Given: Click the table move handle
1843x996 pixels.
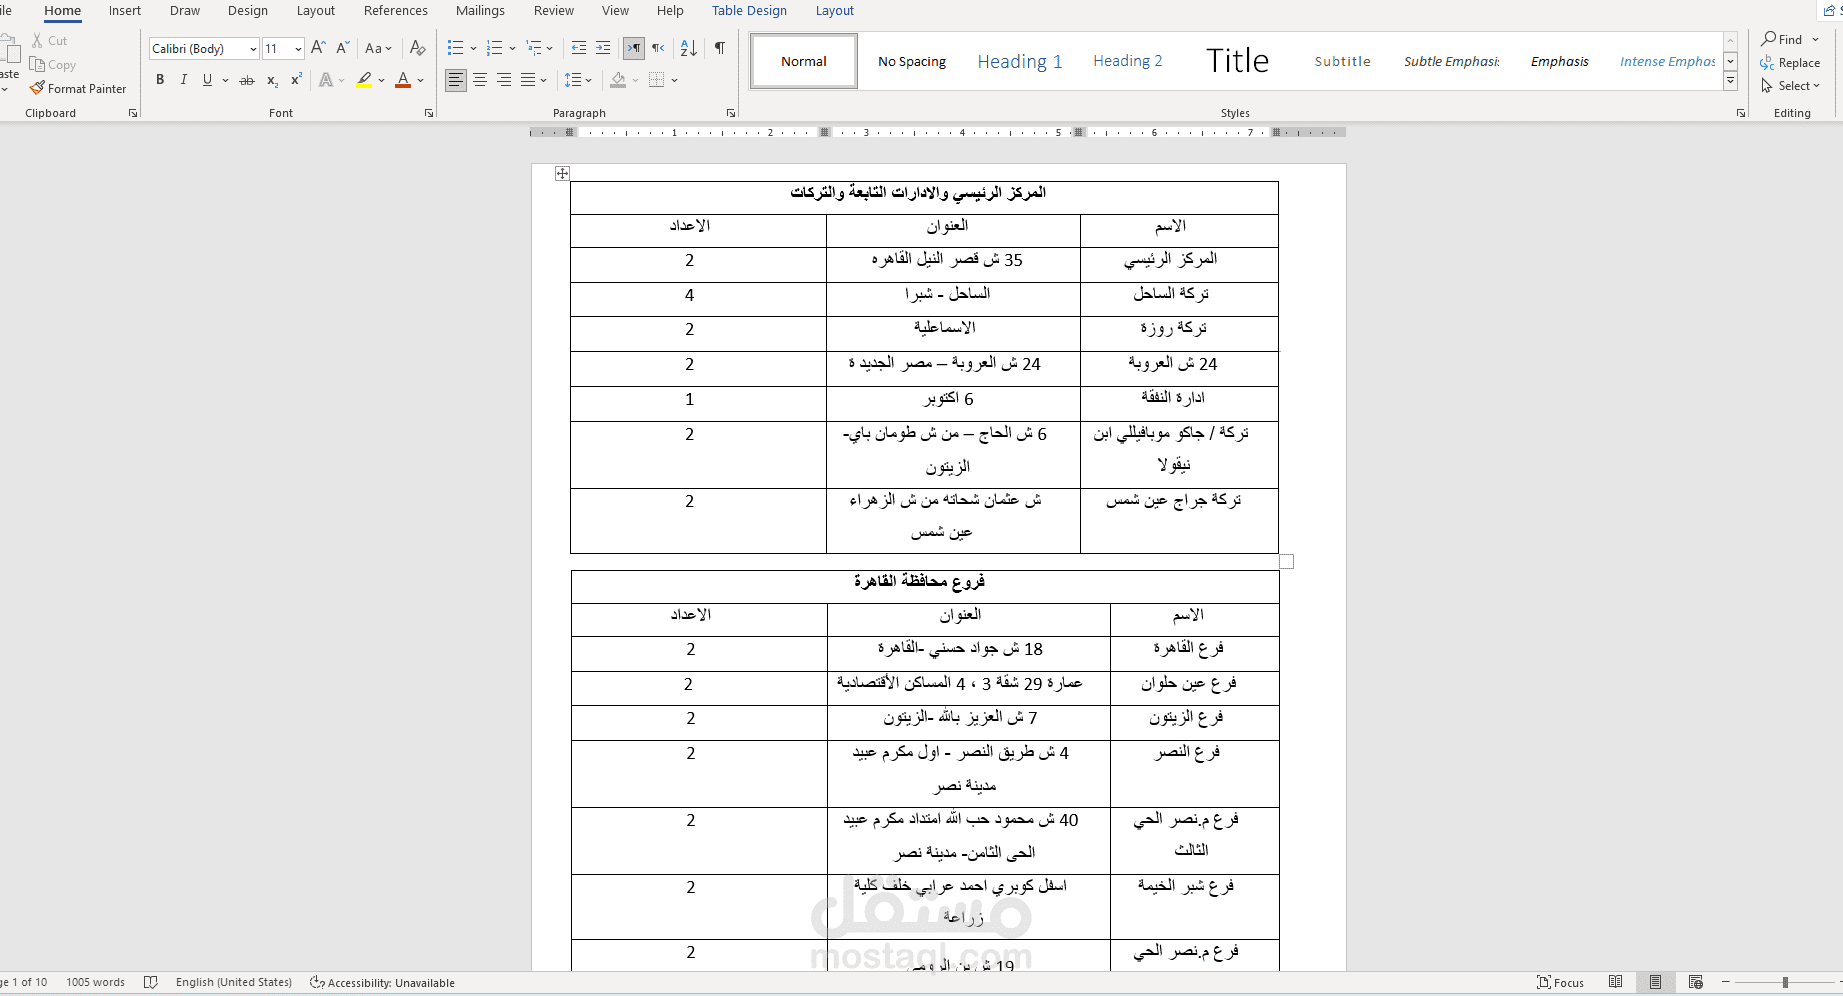Looking at the screenshot, I should point(562,173).
